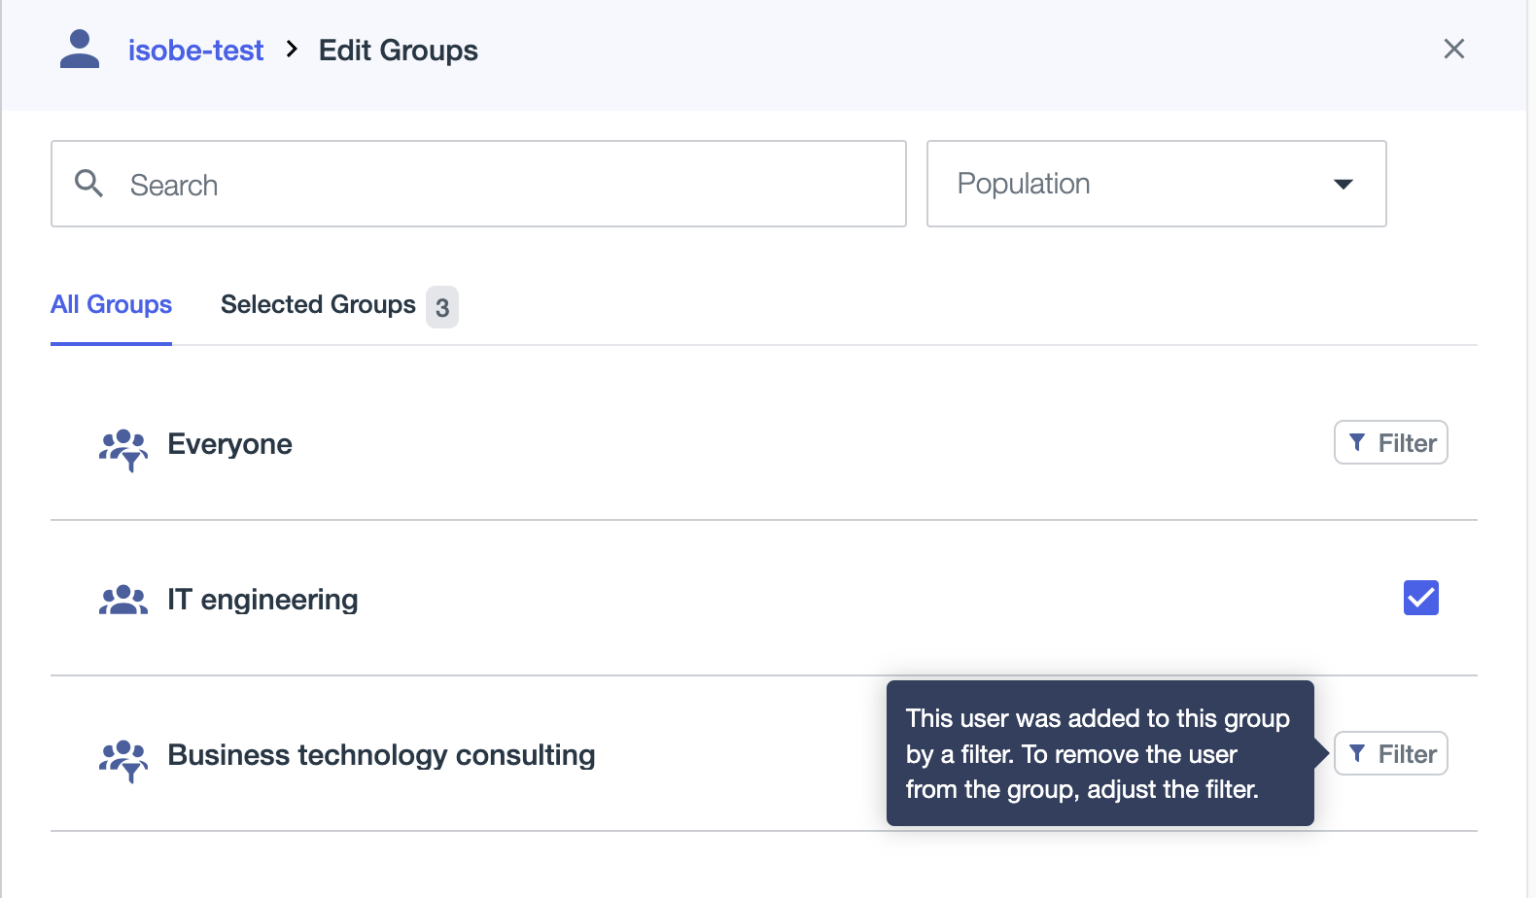
Task: Click the magnifying glass search icon
Action: [x=88, y=183]
